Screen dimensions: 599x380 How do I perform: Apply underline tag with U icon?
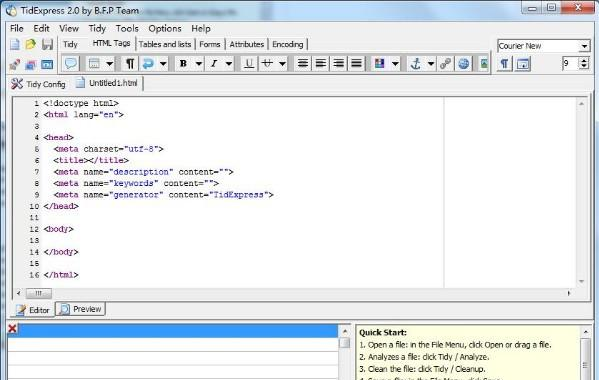(x=249, y=63)
